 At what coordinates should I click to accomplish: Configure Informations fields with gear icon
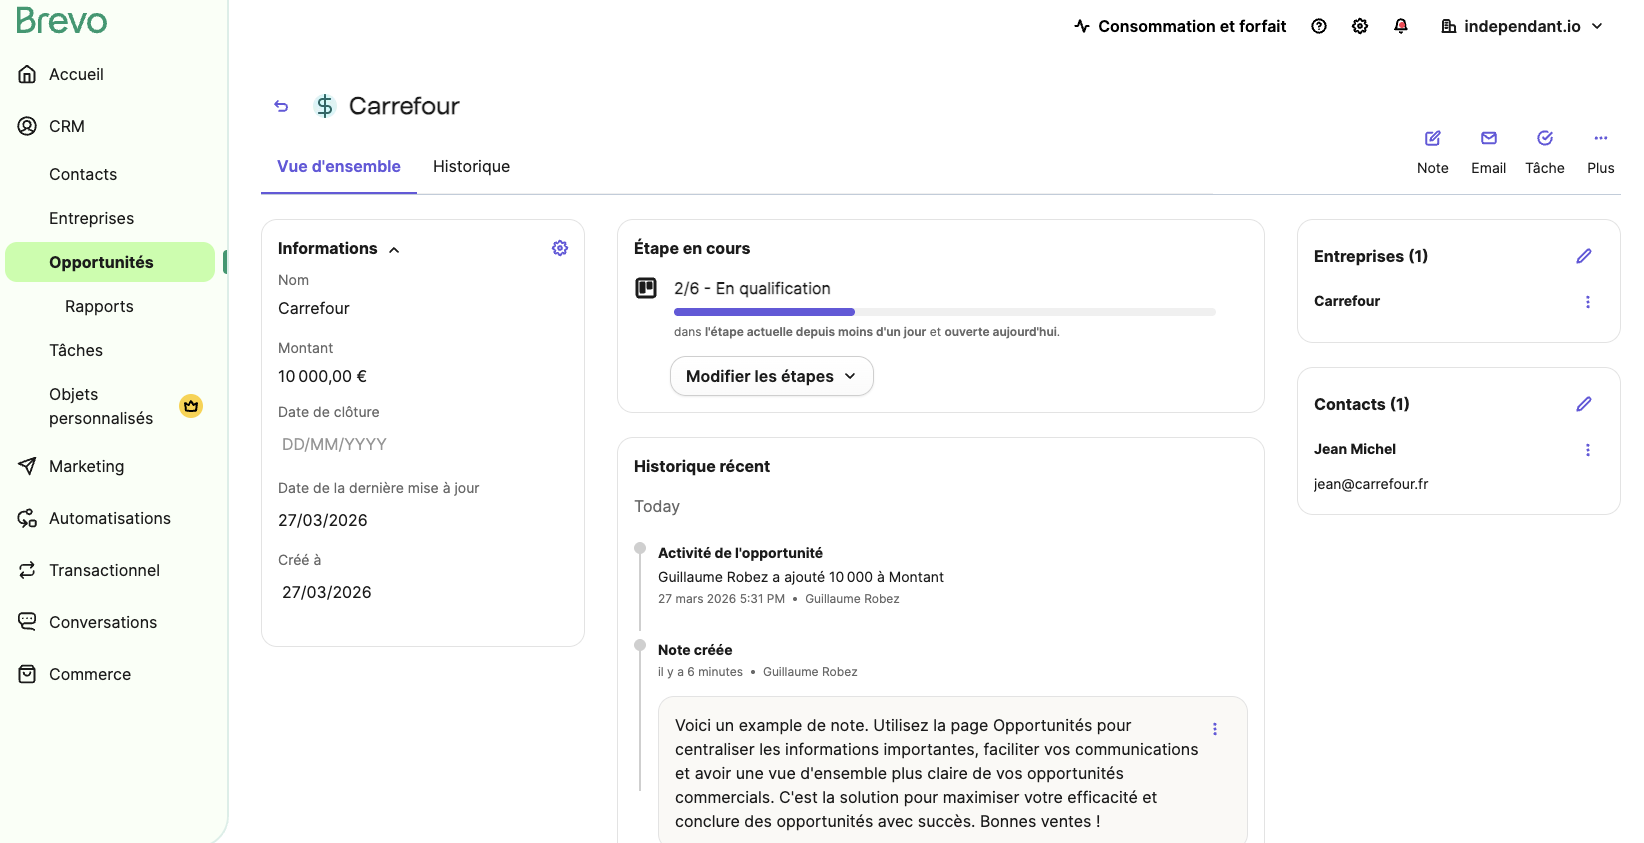point(560,248)
